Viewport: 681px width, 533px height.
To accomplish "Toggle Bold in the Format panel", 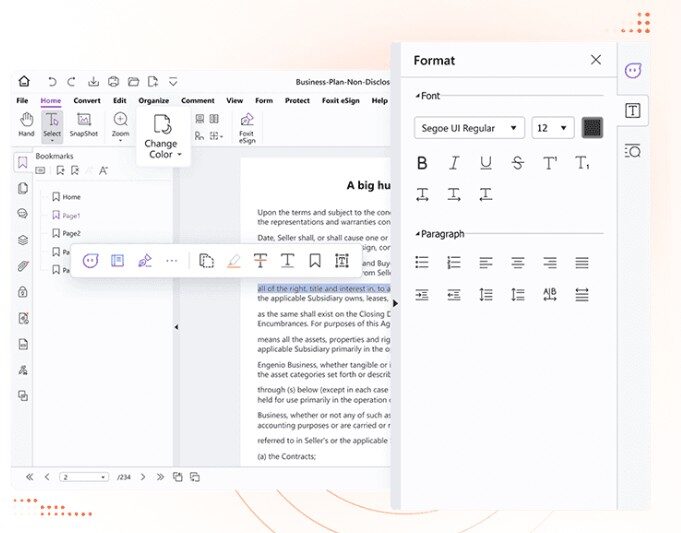I will pyautogui.click(x=422, y=163).
